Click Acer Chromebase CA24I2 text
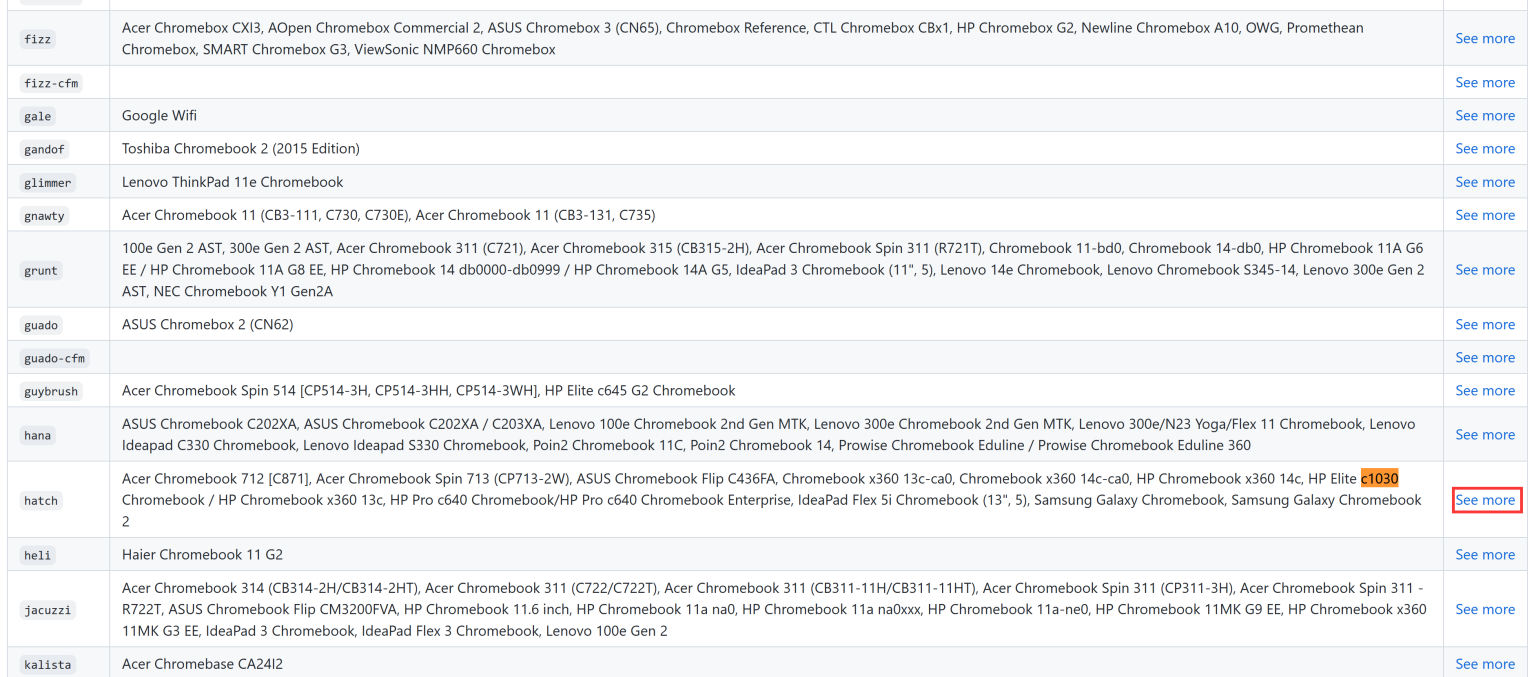The width and height of the screenshot is (1536, 677). 202,664
